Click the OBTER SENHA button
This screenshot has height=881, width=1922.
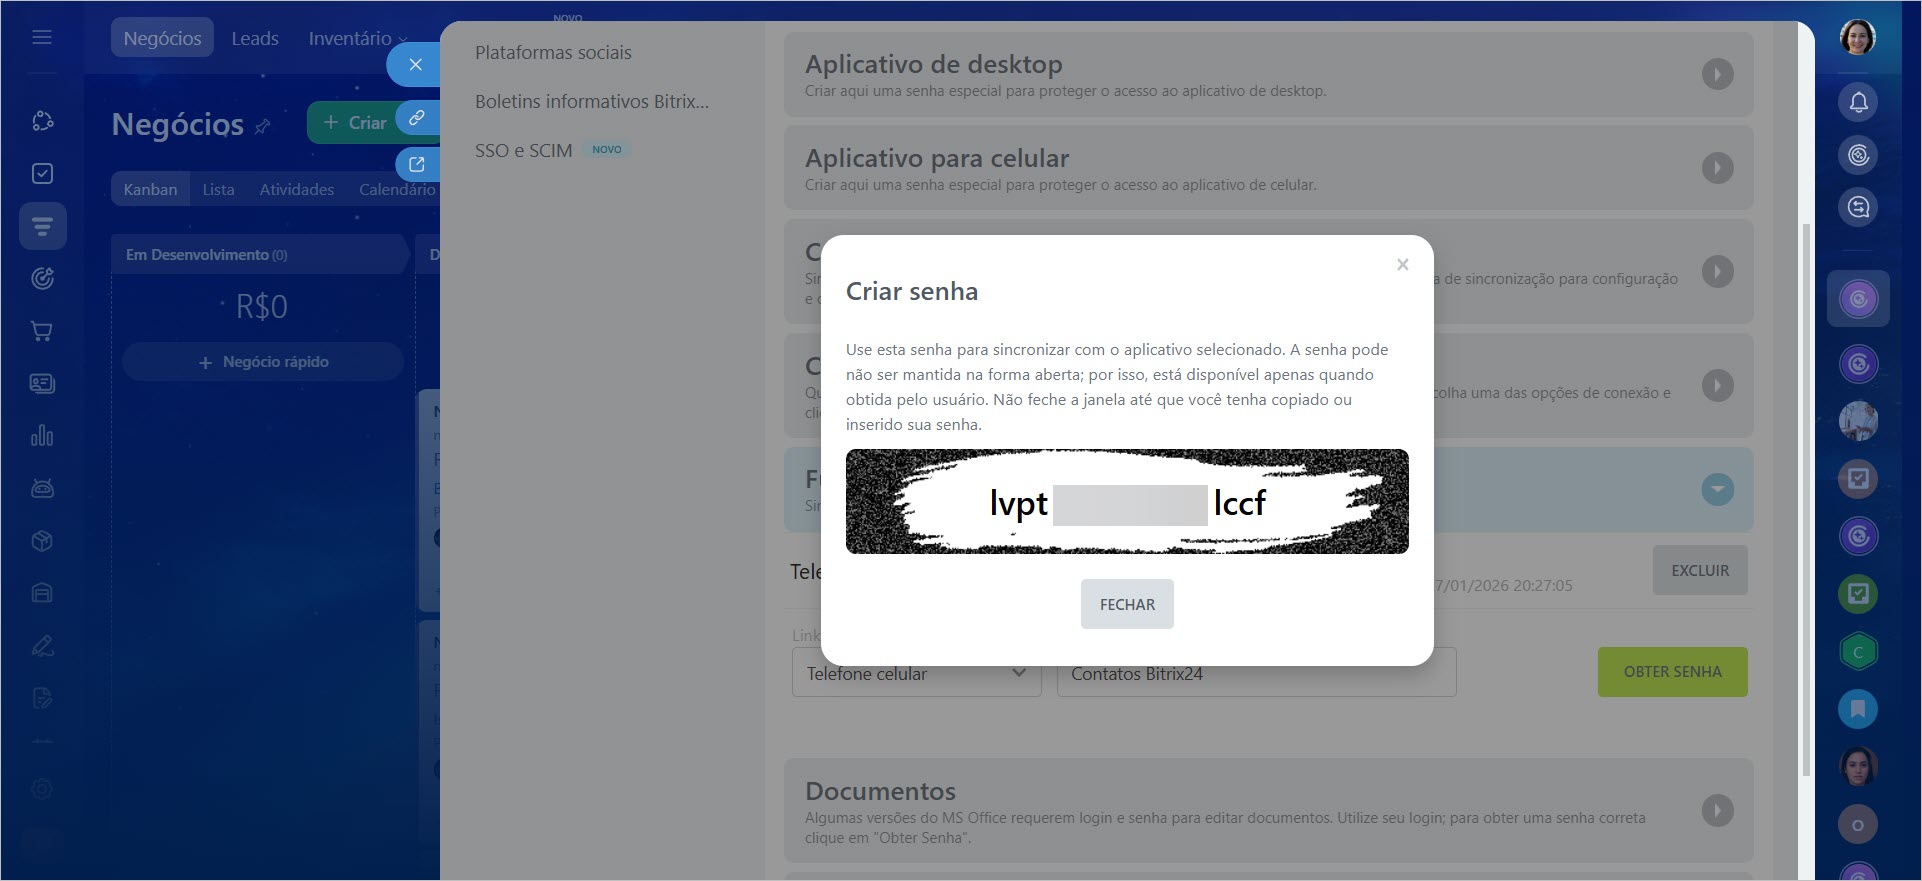(1672, 672)
